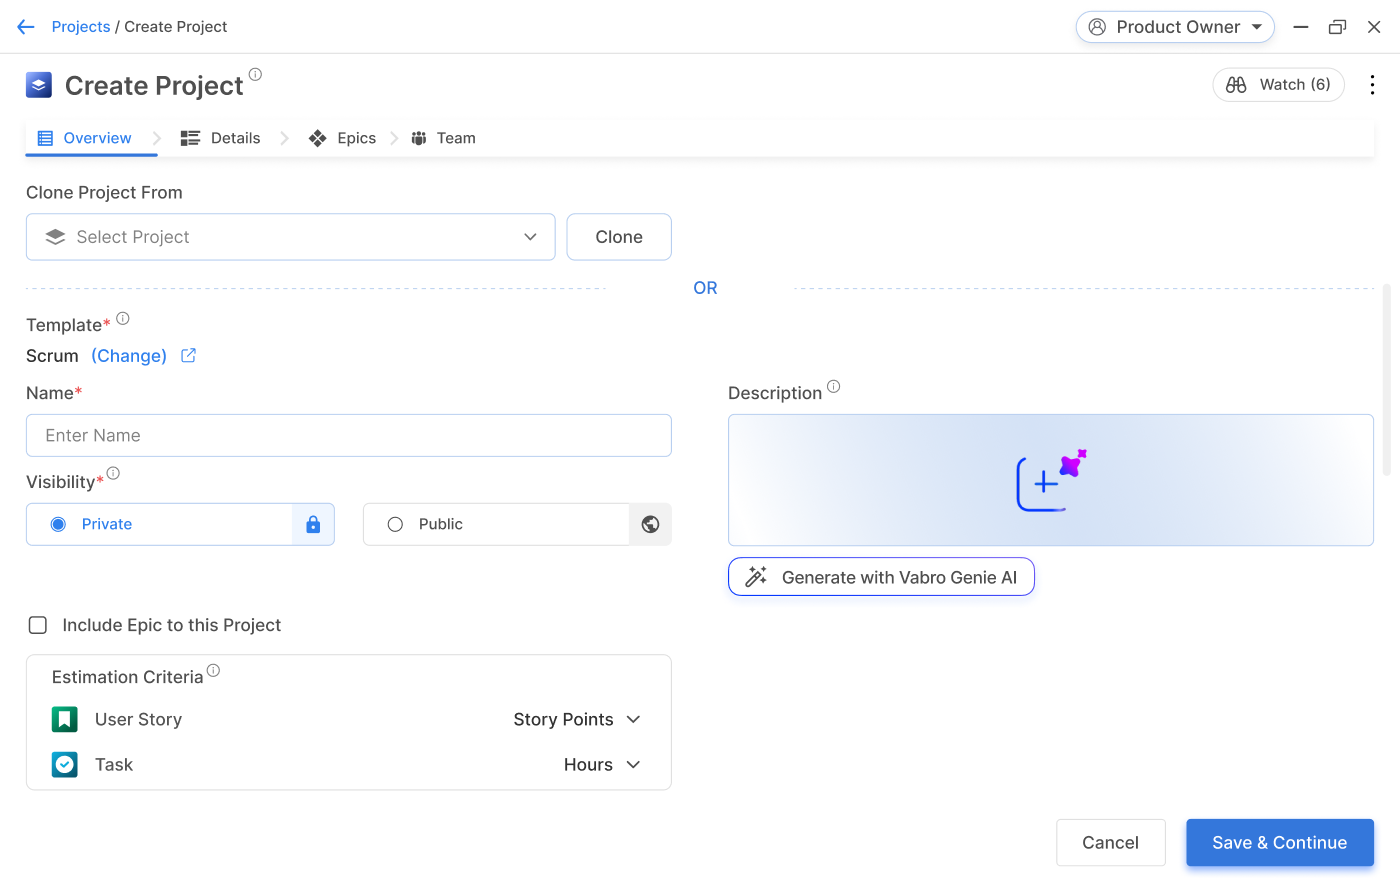1400x885 pixels.
Task: Select the Public visibility radio button
Action: point(395,524)
